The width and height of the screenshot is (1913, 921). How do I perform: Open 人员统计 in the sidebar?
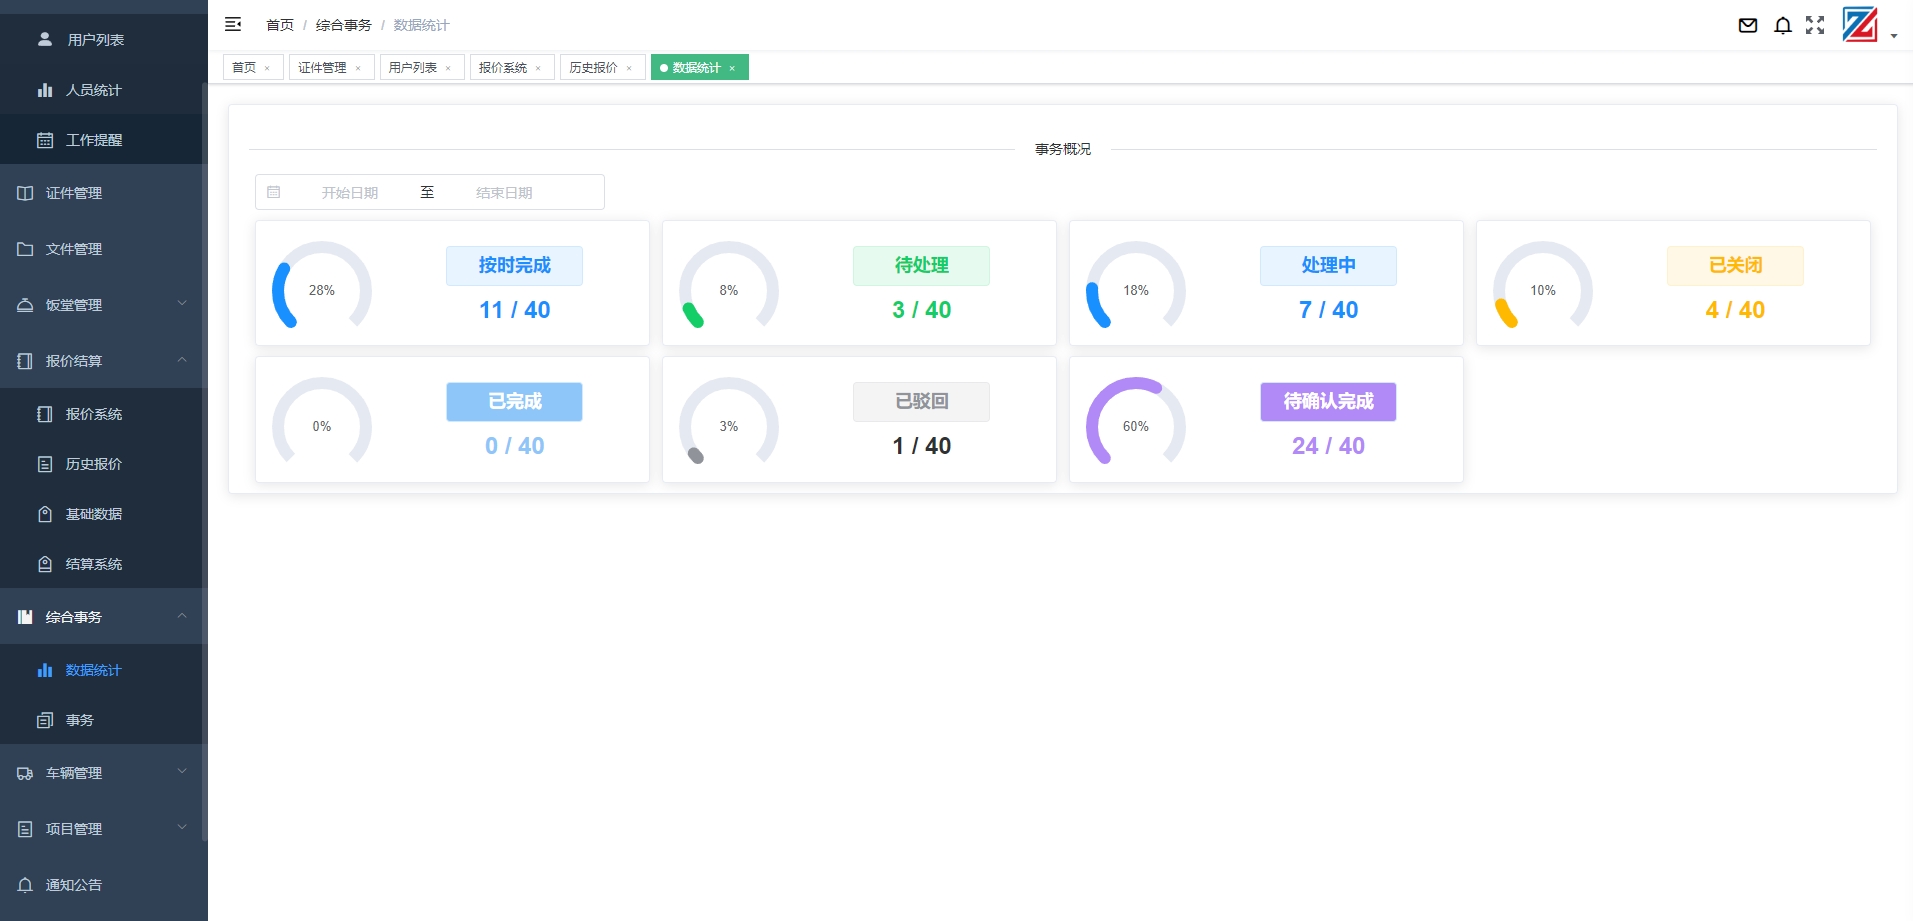pos(101,89)
